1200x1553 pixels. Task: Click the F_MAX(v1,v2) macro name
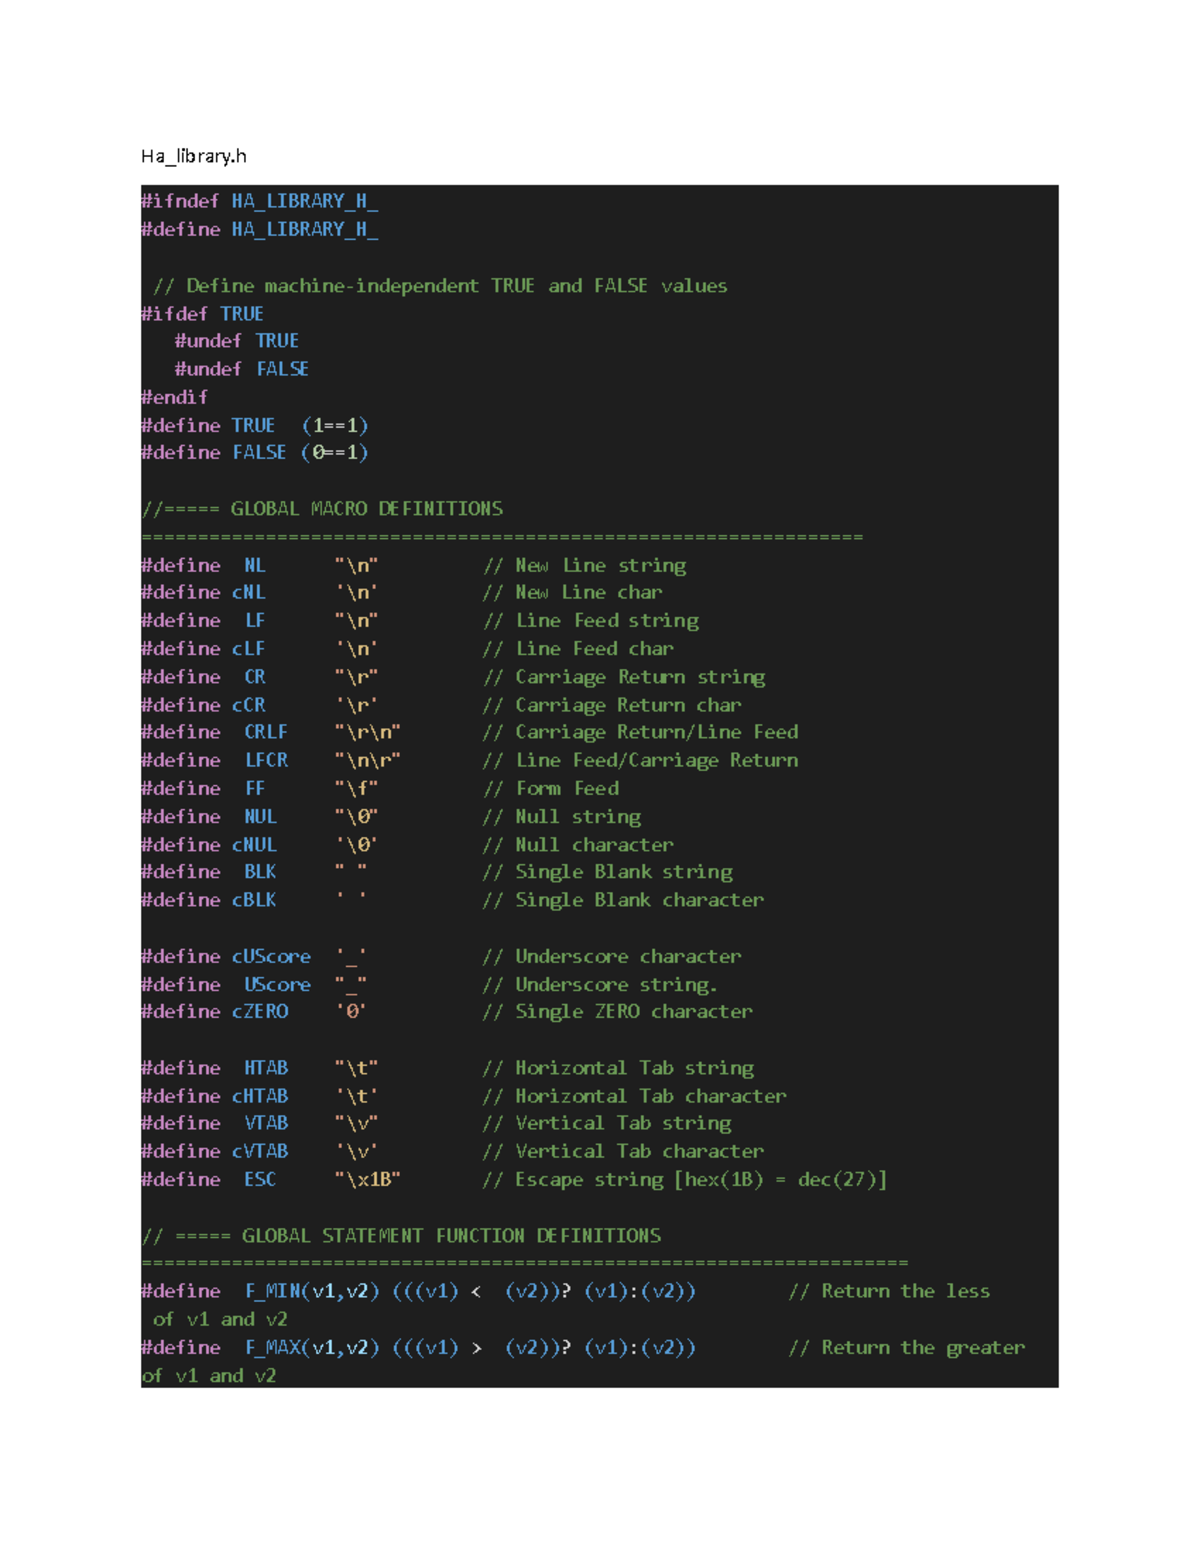pyautogui.click(x=312, y=1348)
